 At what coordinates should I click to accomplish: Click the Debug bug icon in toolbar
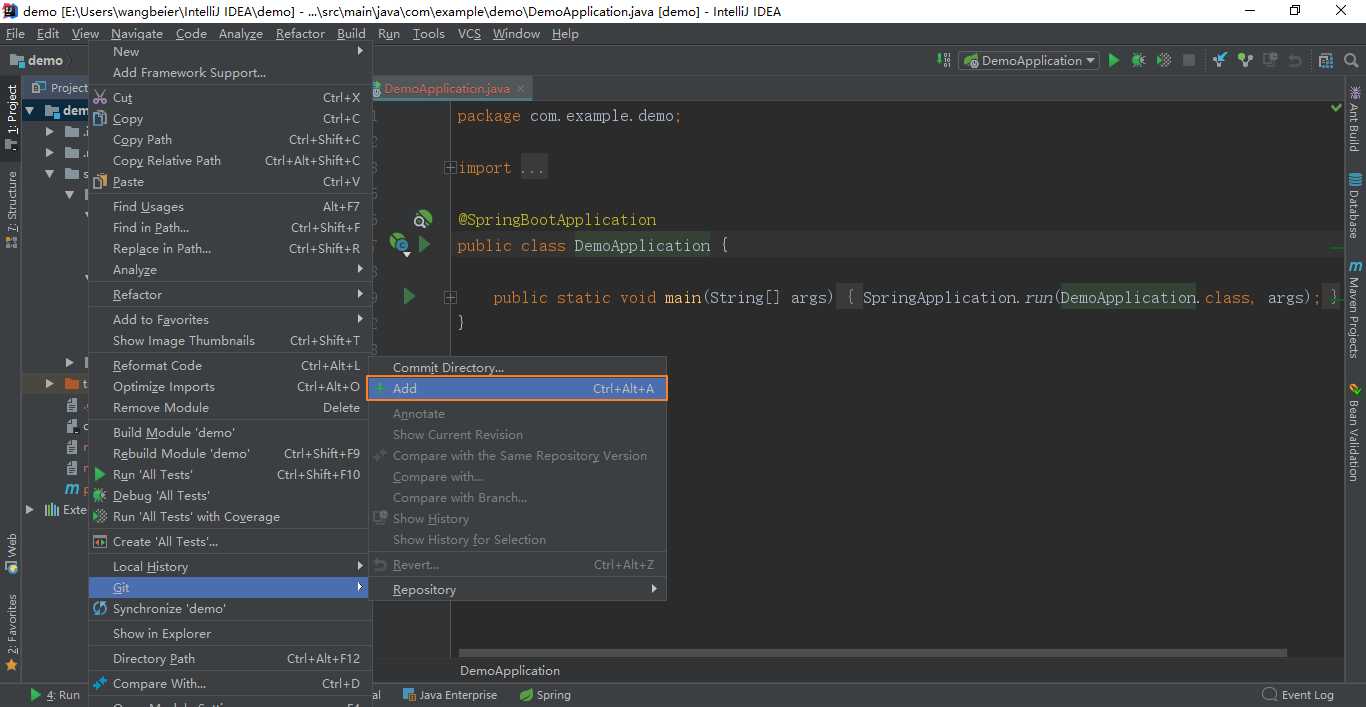pyautogui.click(x=1139, y=60)
